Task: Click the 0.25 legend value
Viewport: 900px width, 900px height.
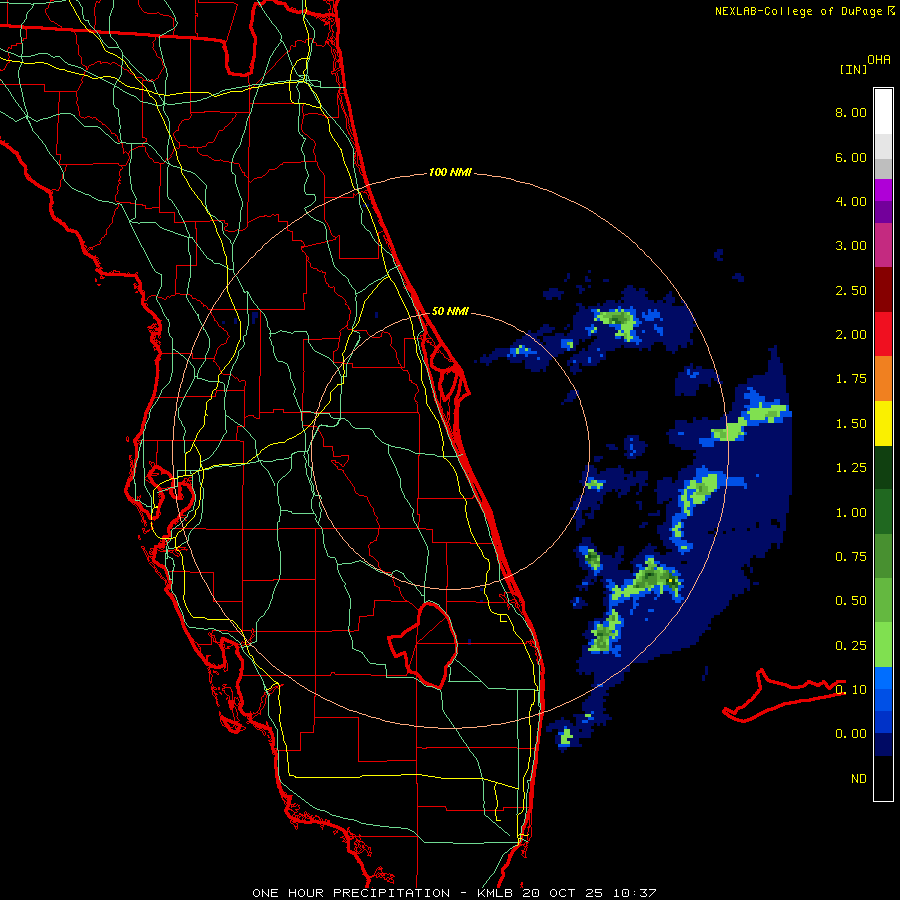Action: pyautogui.click(x=851, y=646)
